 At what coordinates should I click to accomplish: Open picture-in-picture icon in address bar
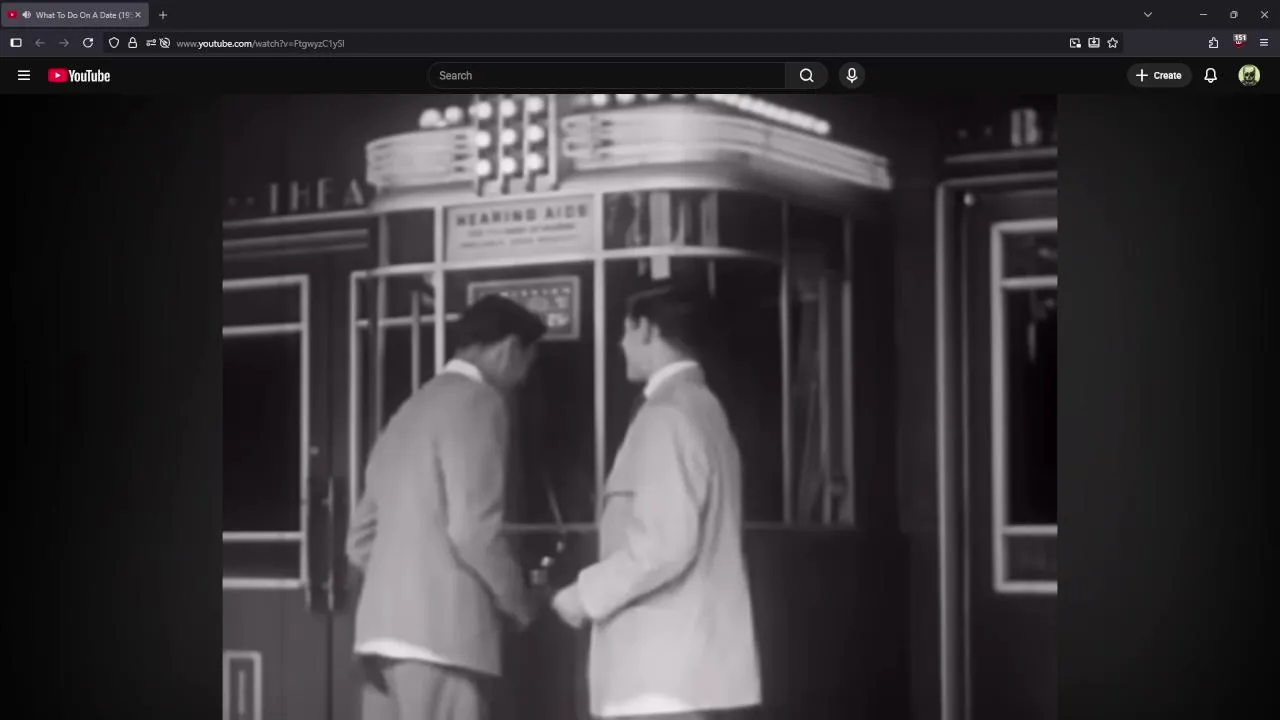pos(1075,43)
